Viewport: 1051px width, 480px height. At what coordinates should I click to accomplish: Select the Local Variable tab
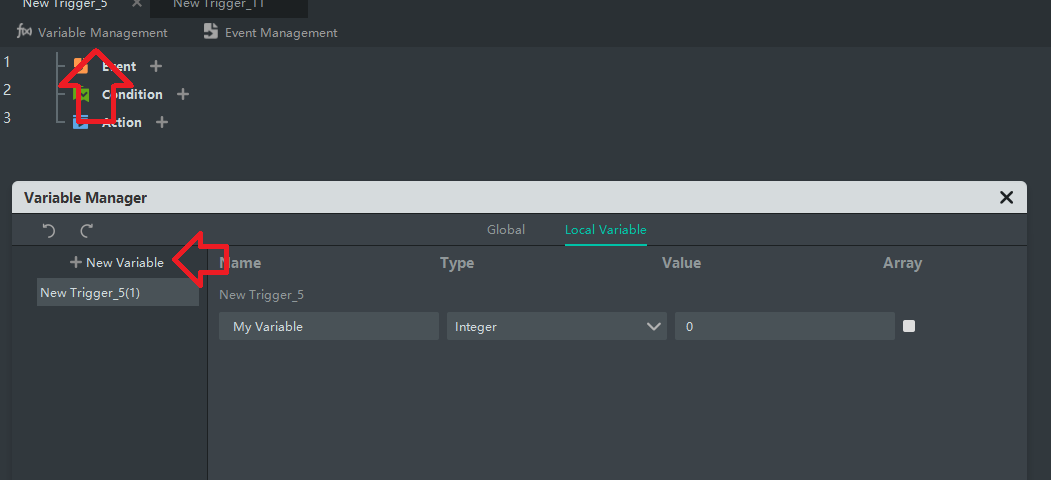tap(605, 230)
